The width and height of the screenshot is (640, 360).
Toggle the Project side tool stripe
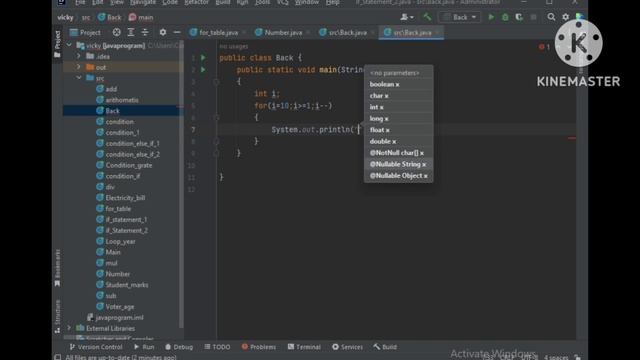58,44
